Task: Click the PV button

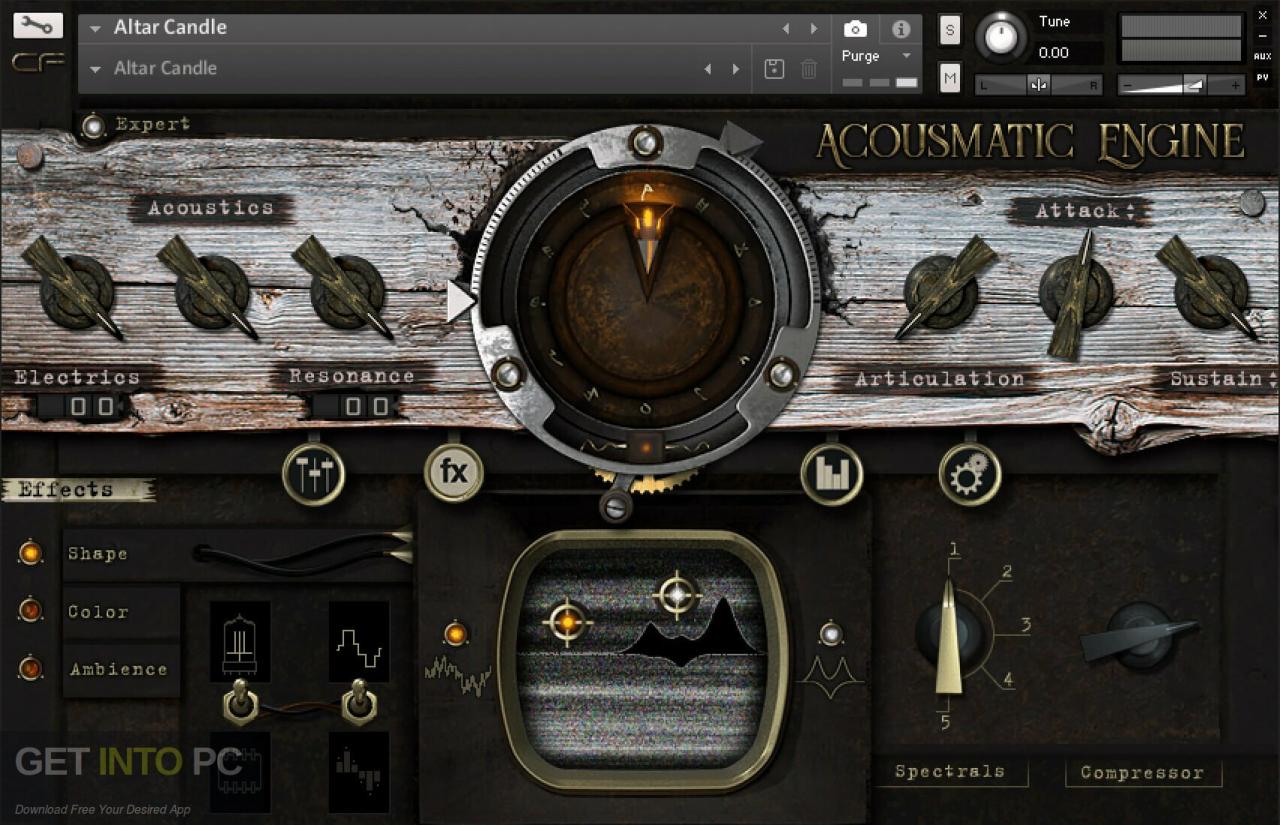Action: (x=1262, y=76)
